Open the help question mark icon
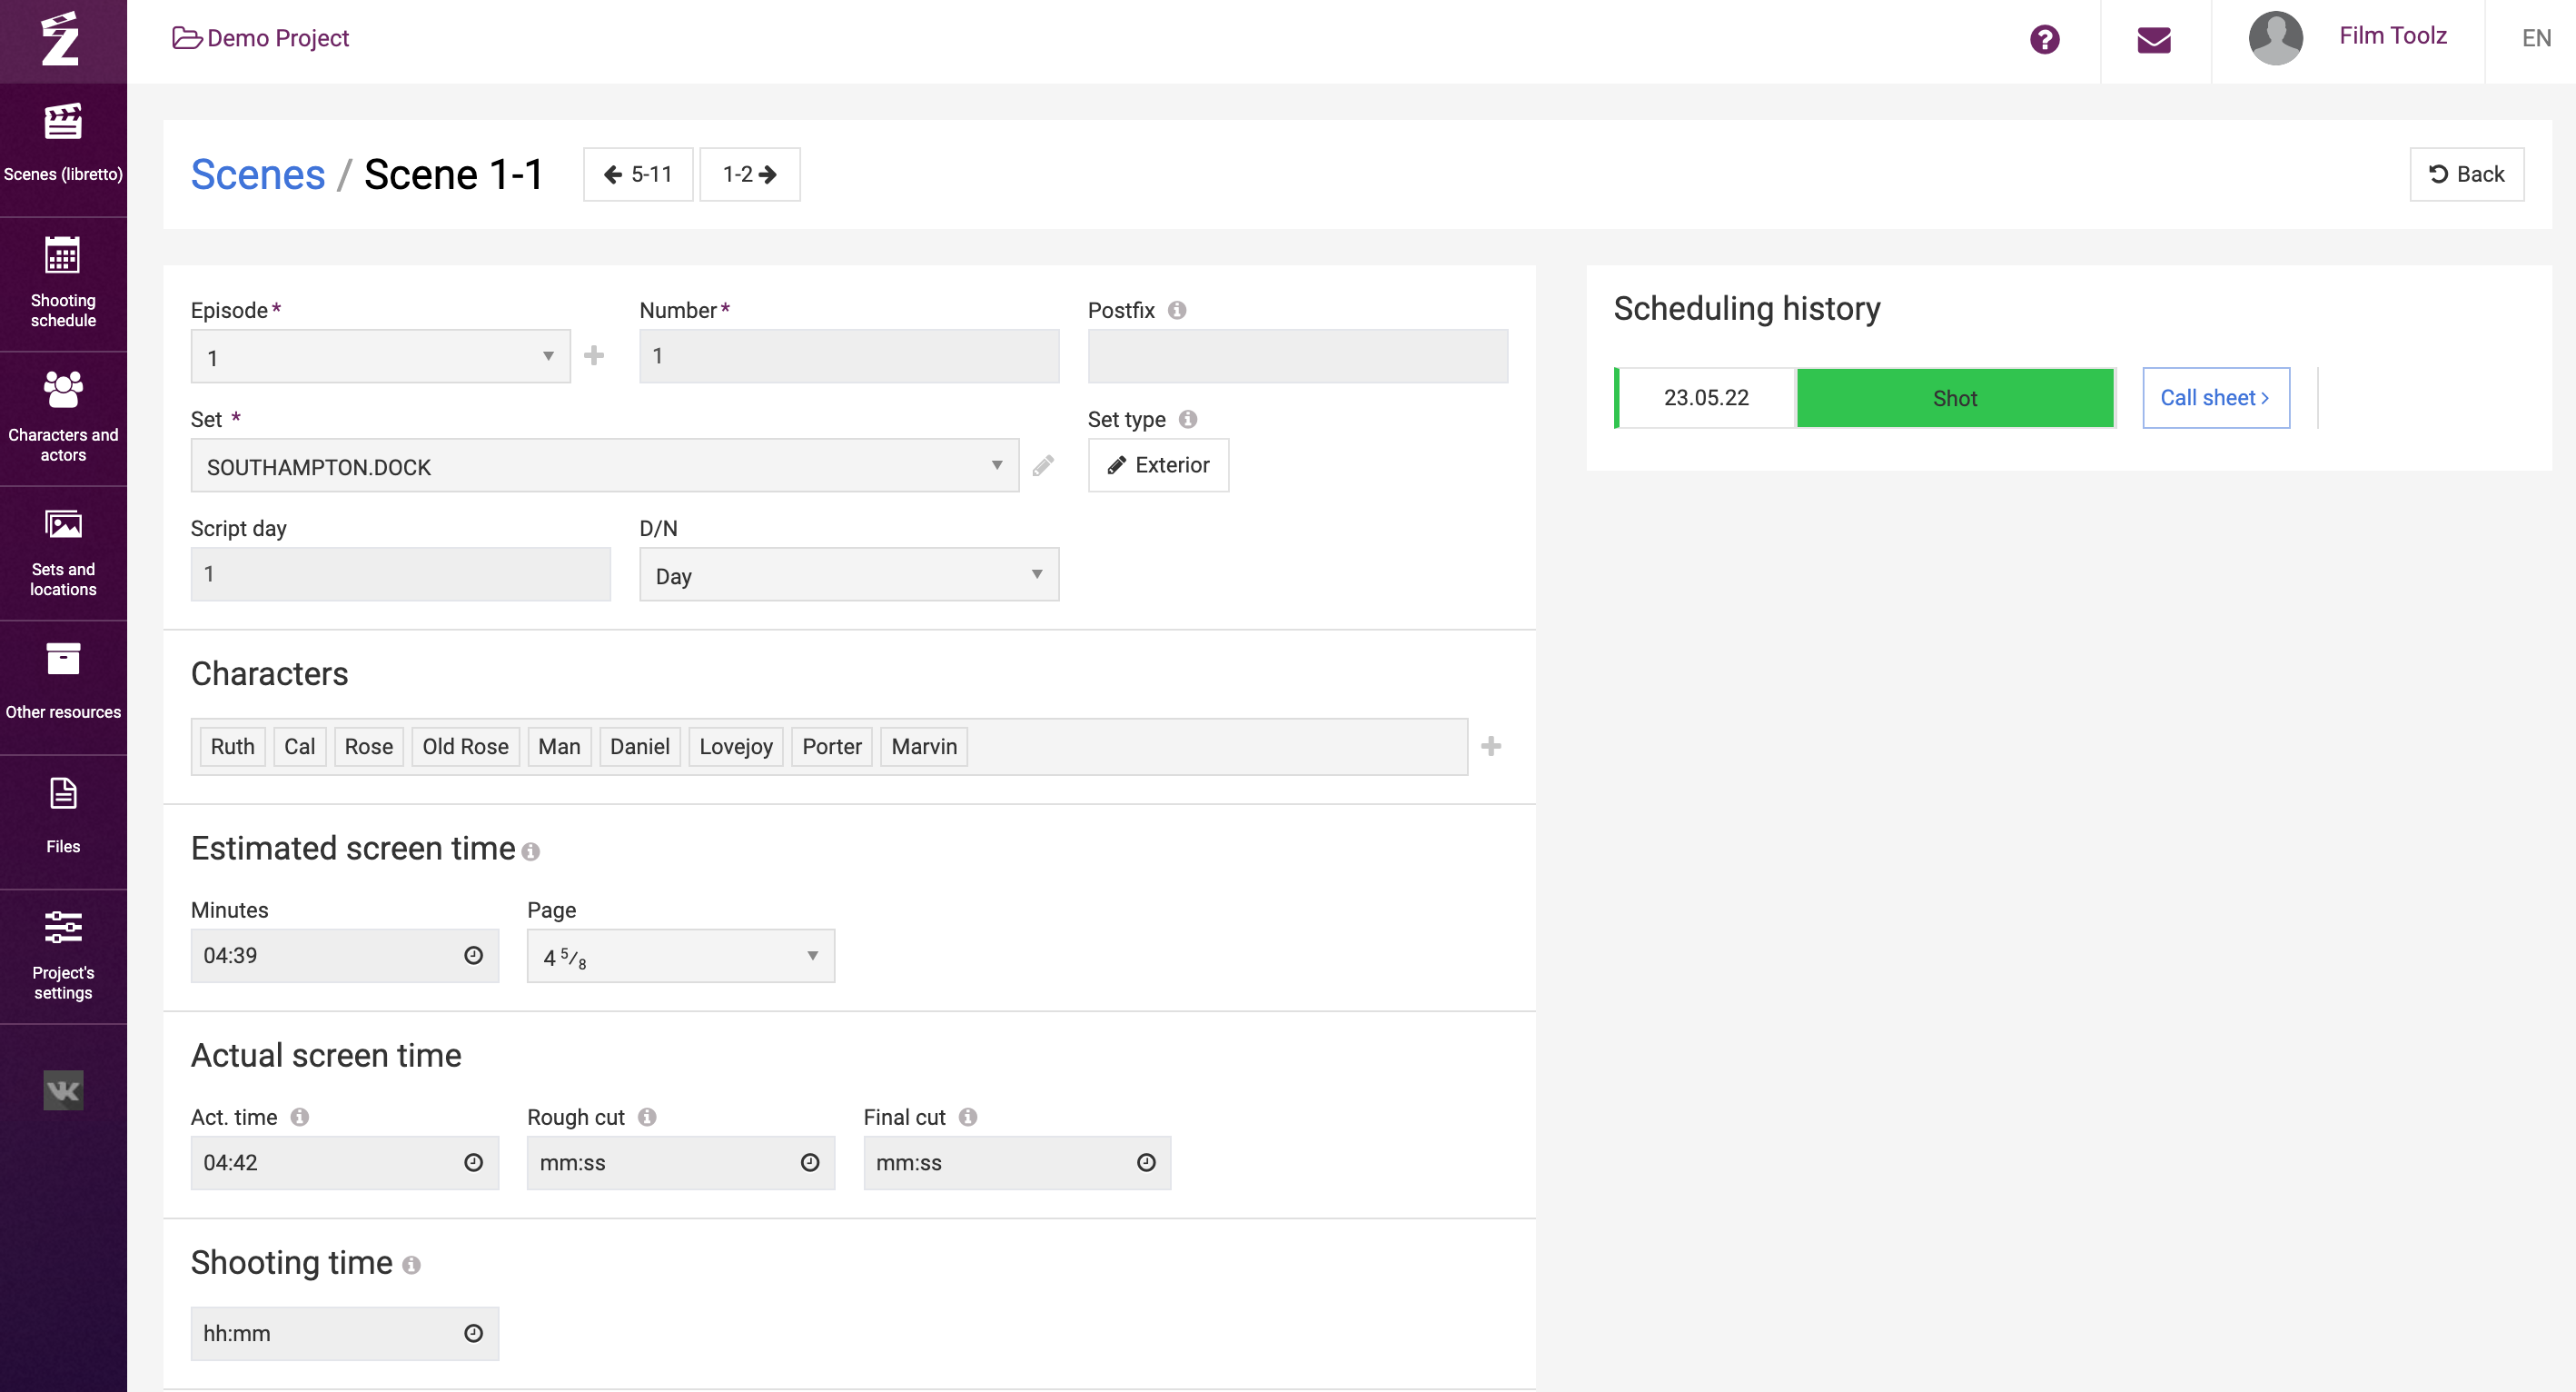Viewport: 2576px width, 1392px height. coord(2044,39)
